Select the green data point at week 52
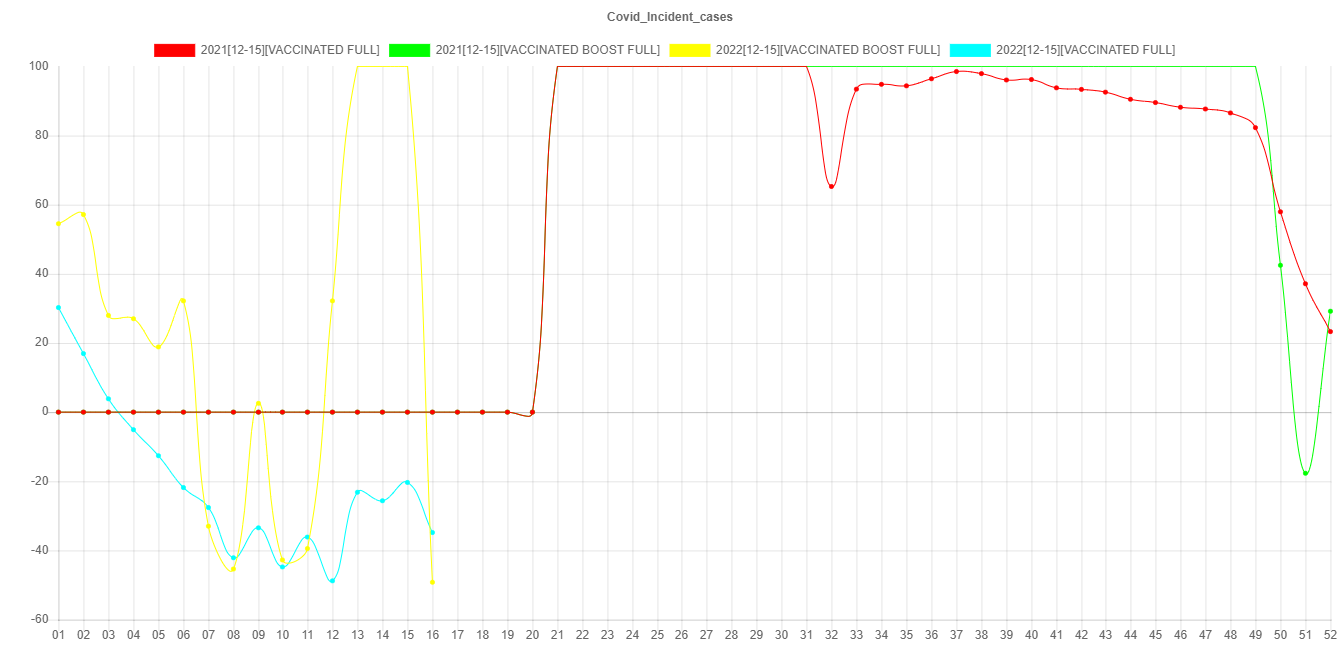Image resolution: width=1340 pixels, height=670 pixels. [1330, 311]
